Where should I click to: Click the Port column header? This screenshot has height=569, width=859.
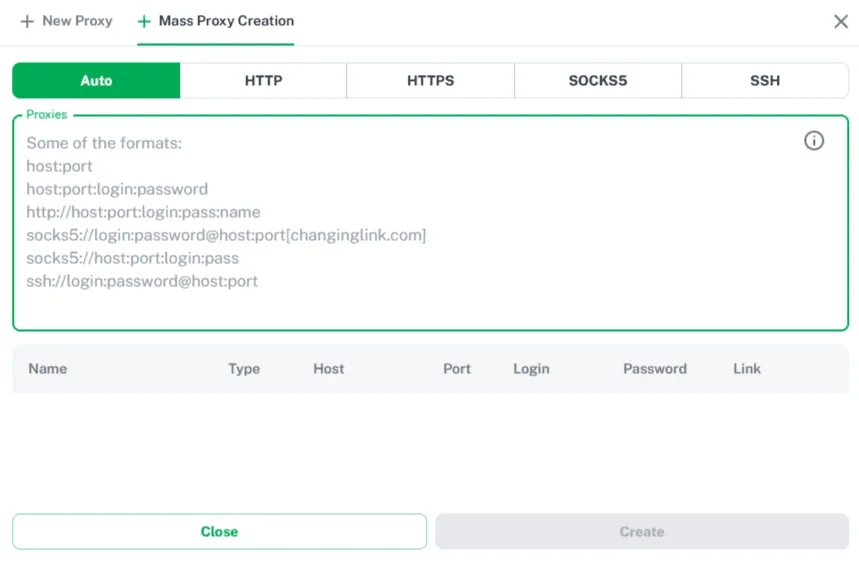(457, 369)
